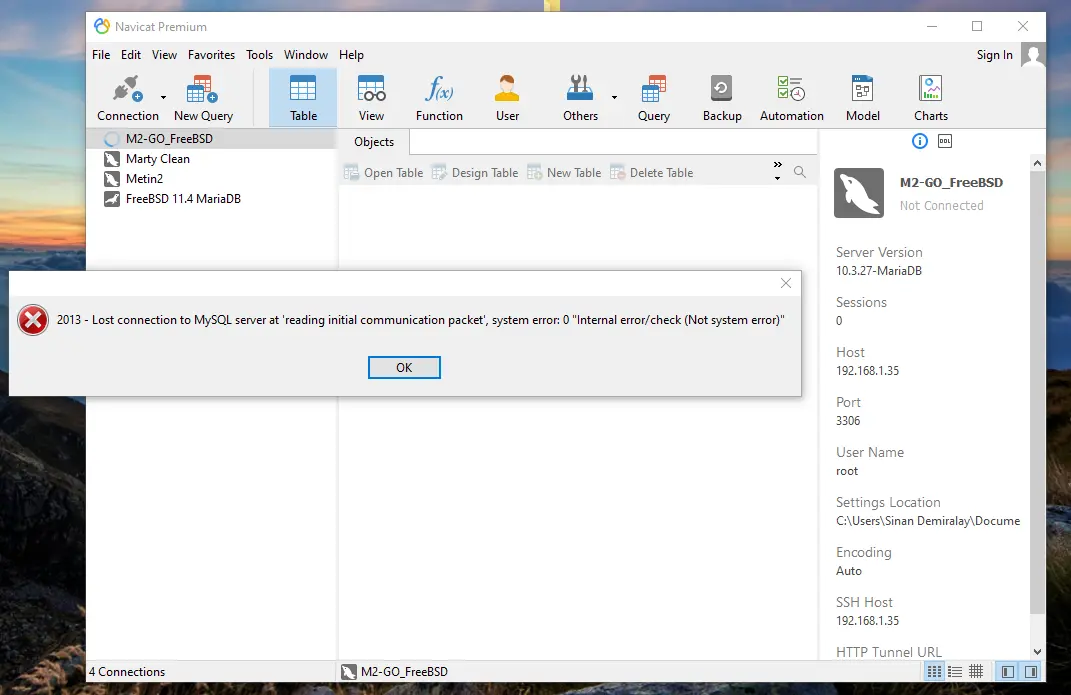Open the Window menu

pyautogui.click(x=305, y=55)
